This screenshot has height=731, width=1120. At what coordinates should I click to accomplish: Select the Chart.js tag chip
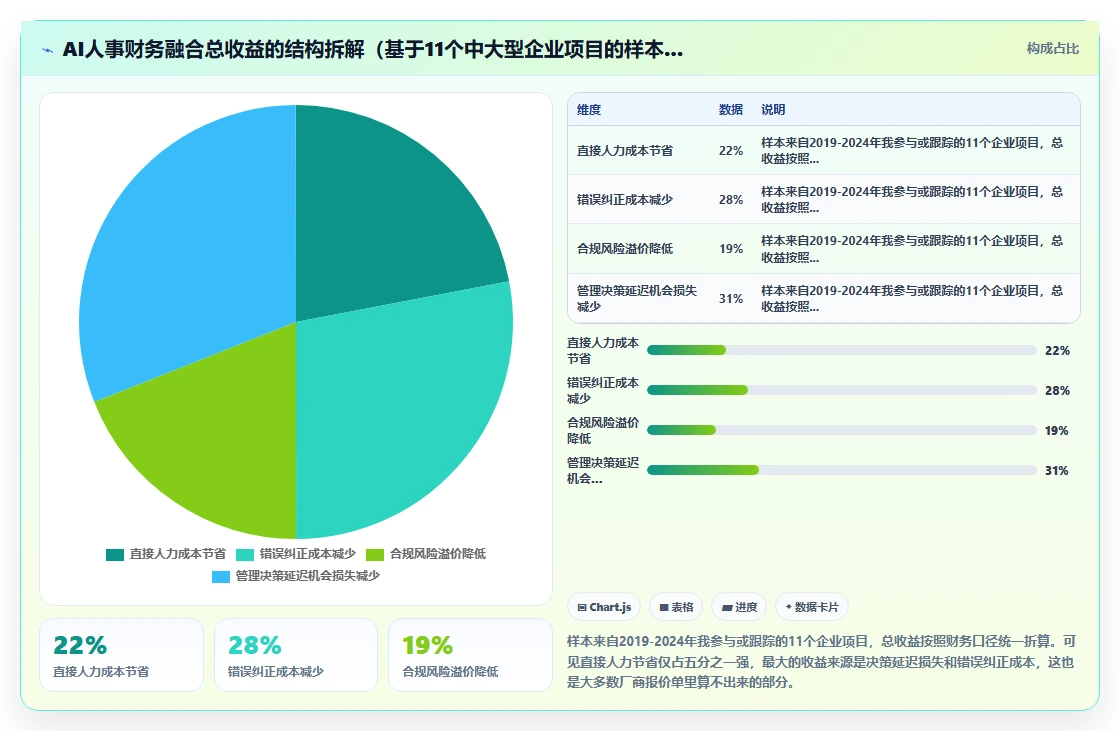coord(604,607)
